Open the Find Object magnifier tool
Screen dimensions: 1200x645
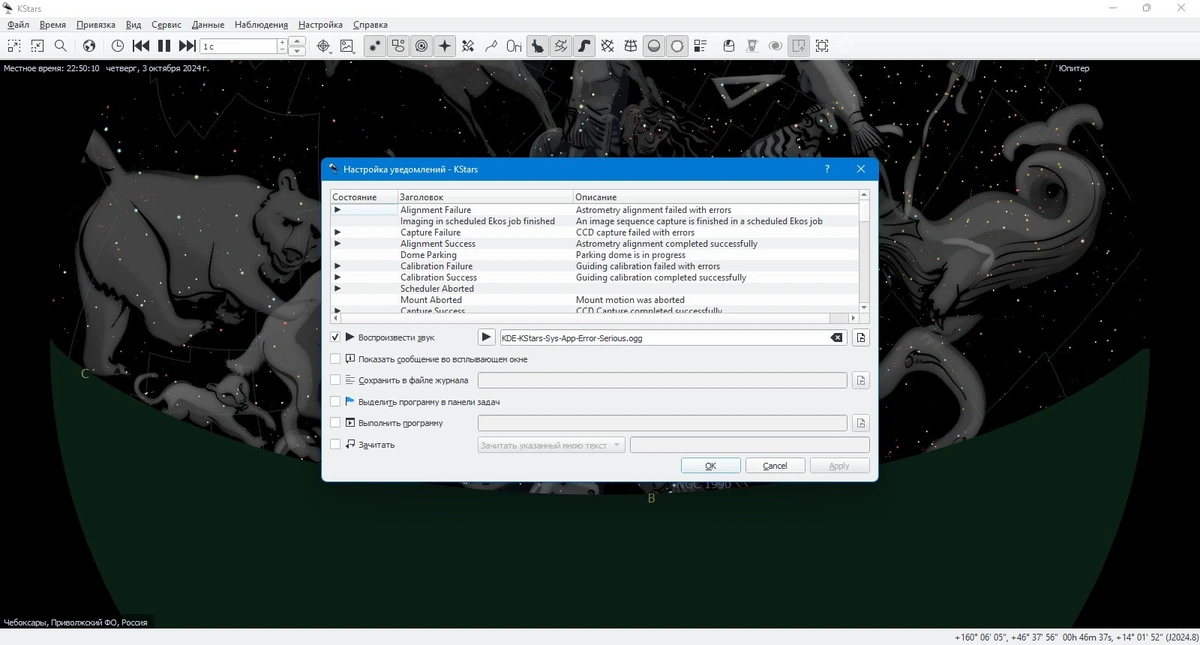point(60,46)
